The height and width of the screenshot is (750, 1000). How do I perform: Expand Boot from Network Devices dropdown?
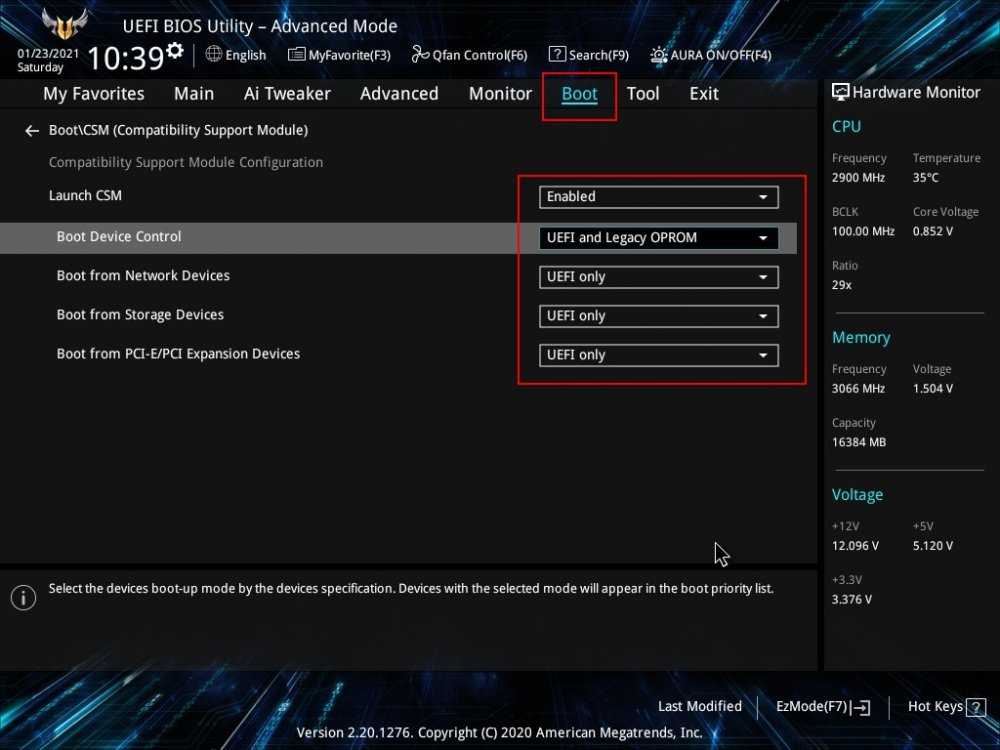tap(658, 277)
